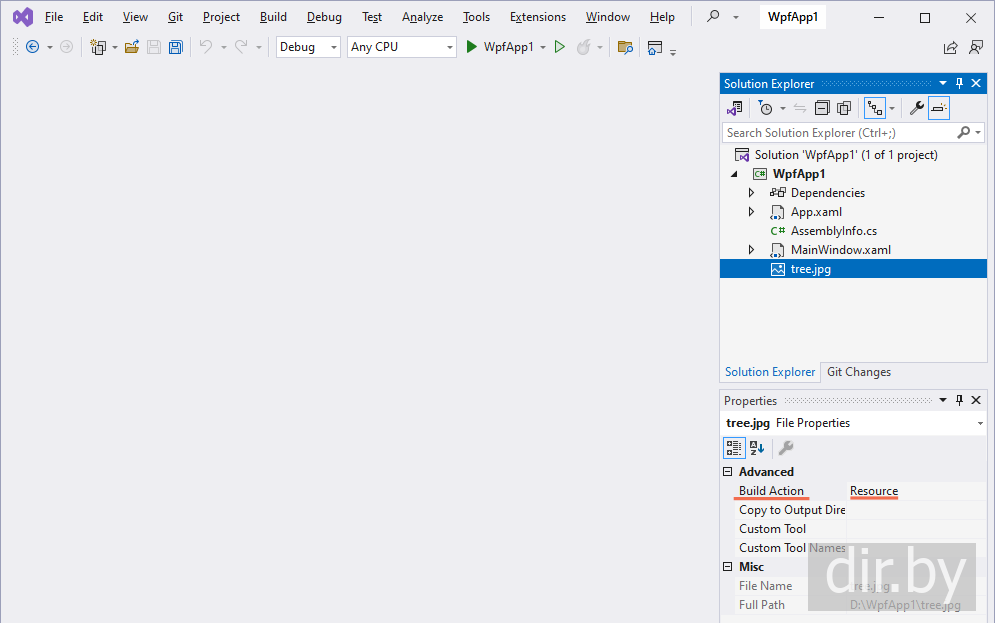Click the Open File folder icon
This screenshot has width=995, height=623.
(132, 47)
